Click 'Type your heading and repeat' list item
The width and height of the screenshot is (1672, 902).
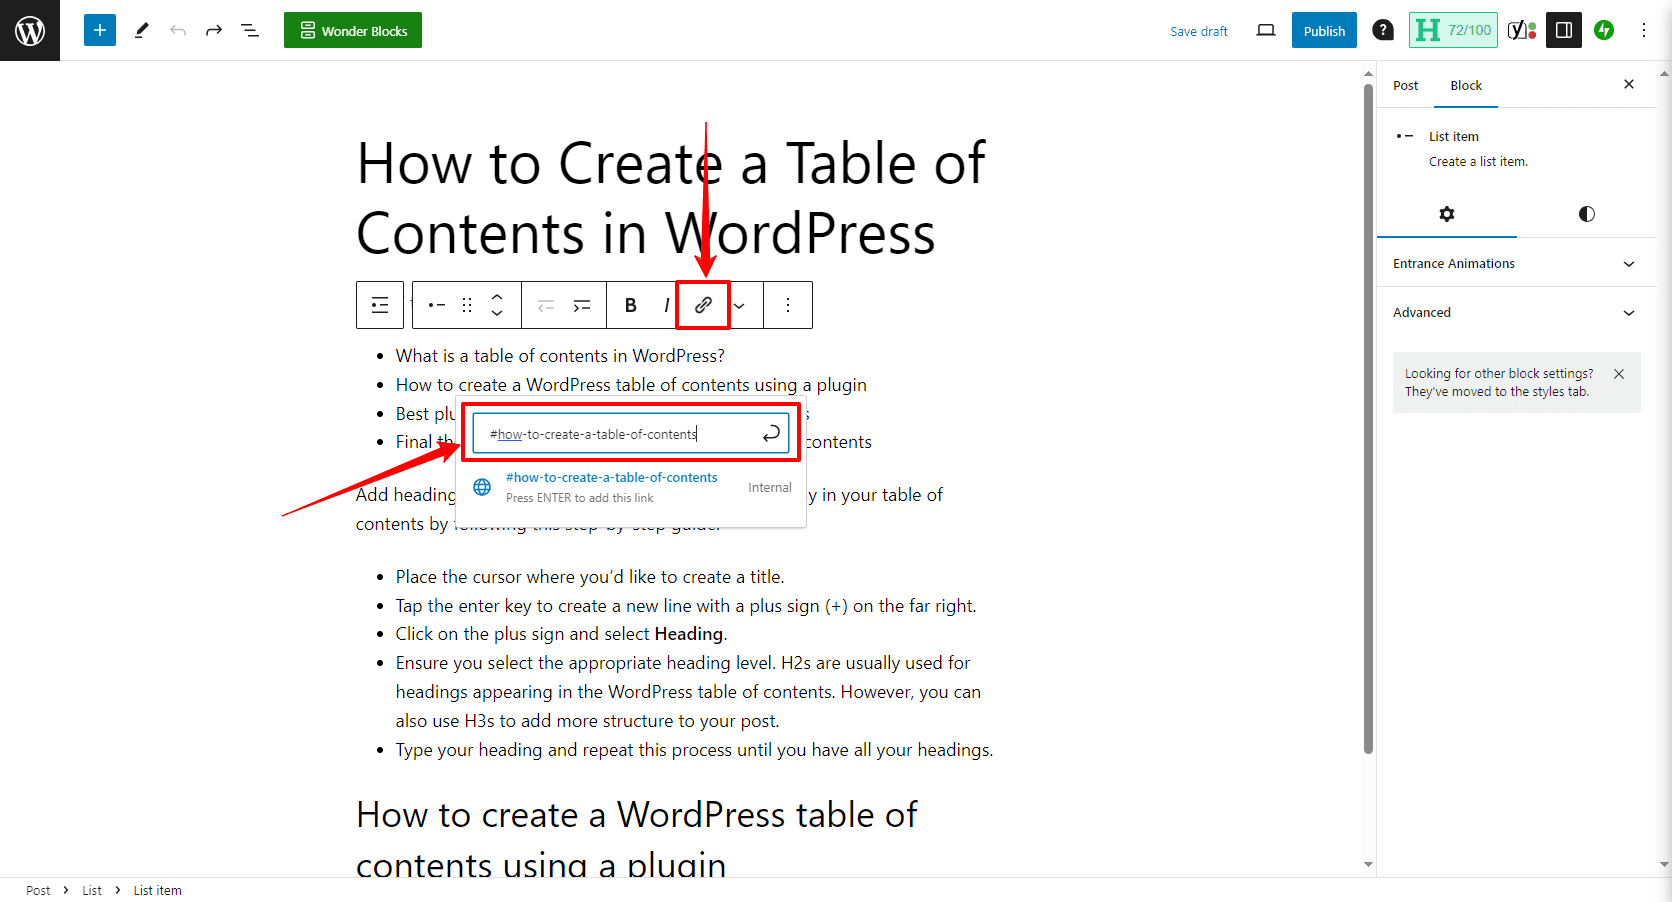(x=694, y=750)
